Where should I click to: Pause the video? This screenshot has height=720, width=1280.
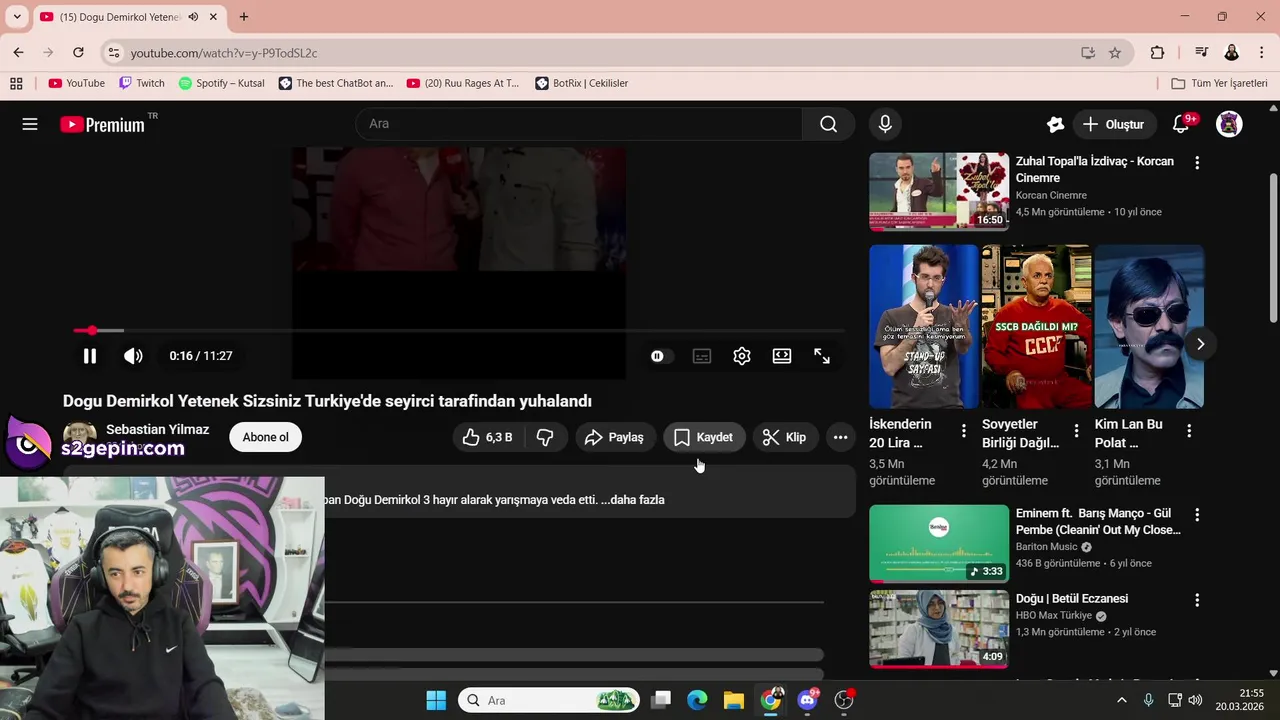point(89,356)
